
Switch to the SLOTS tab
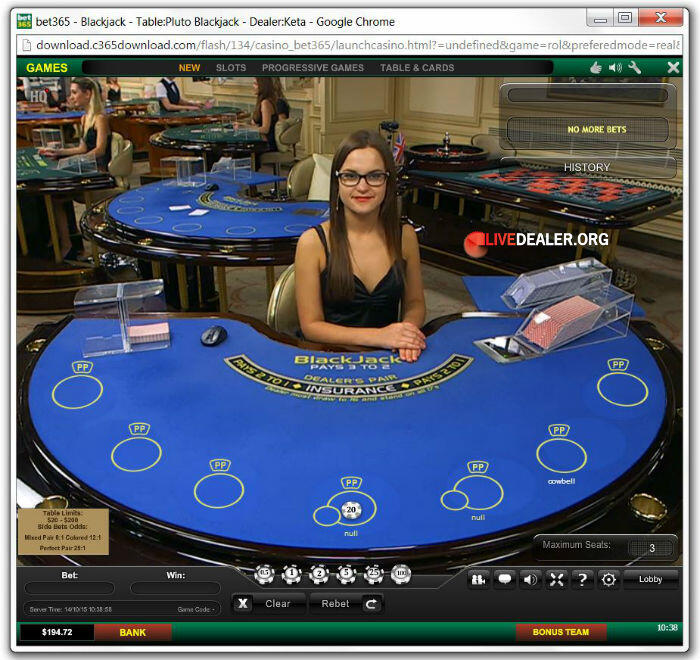point(231,68)
